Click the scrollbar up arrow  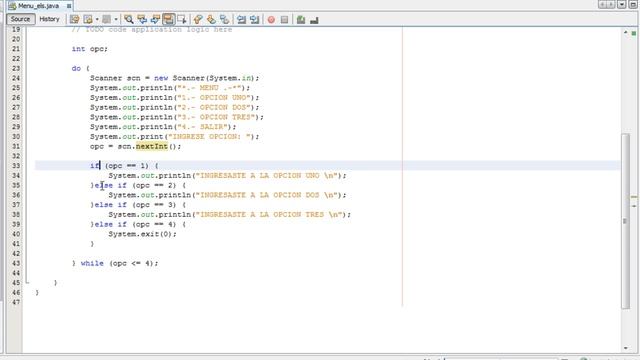pos(626,32)
